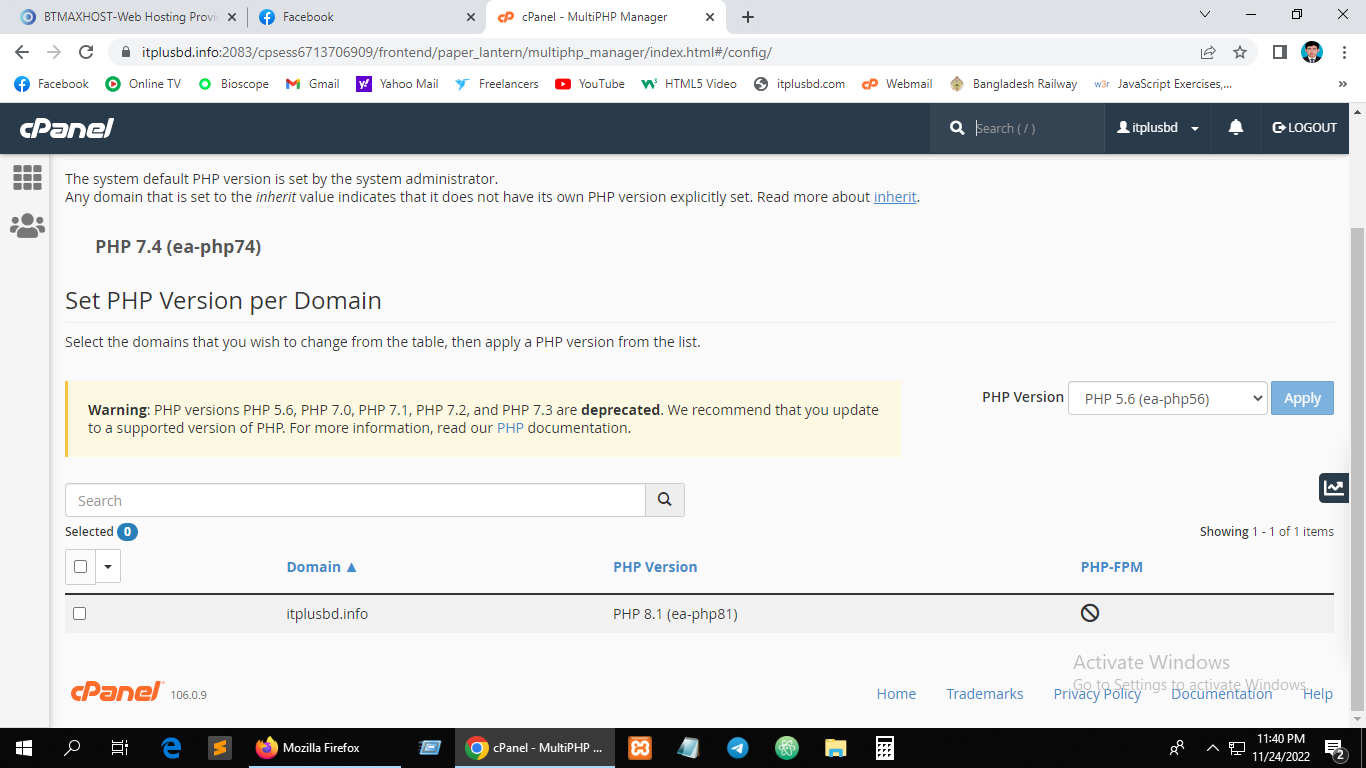The image size is (1366, 768).
Task: Tick the select-all domains checkbox
Action: (x=81, y=567)
